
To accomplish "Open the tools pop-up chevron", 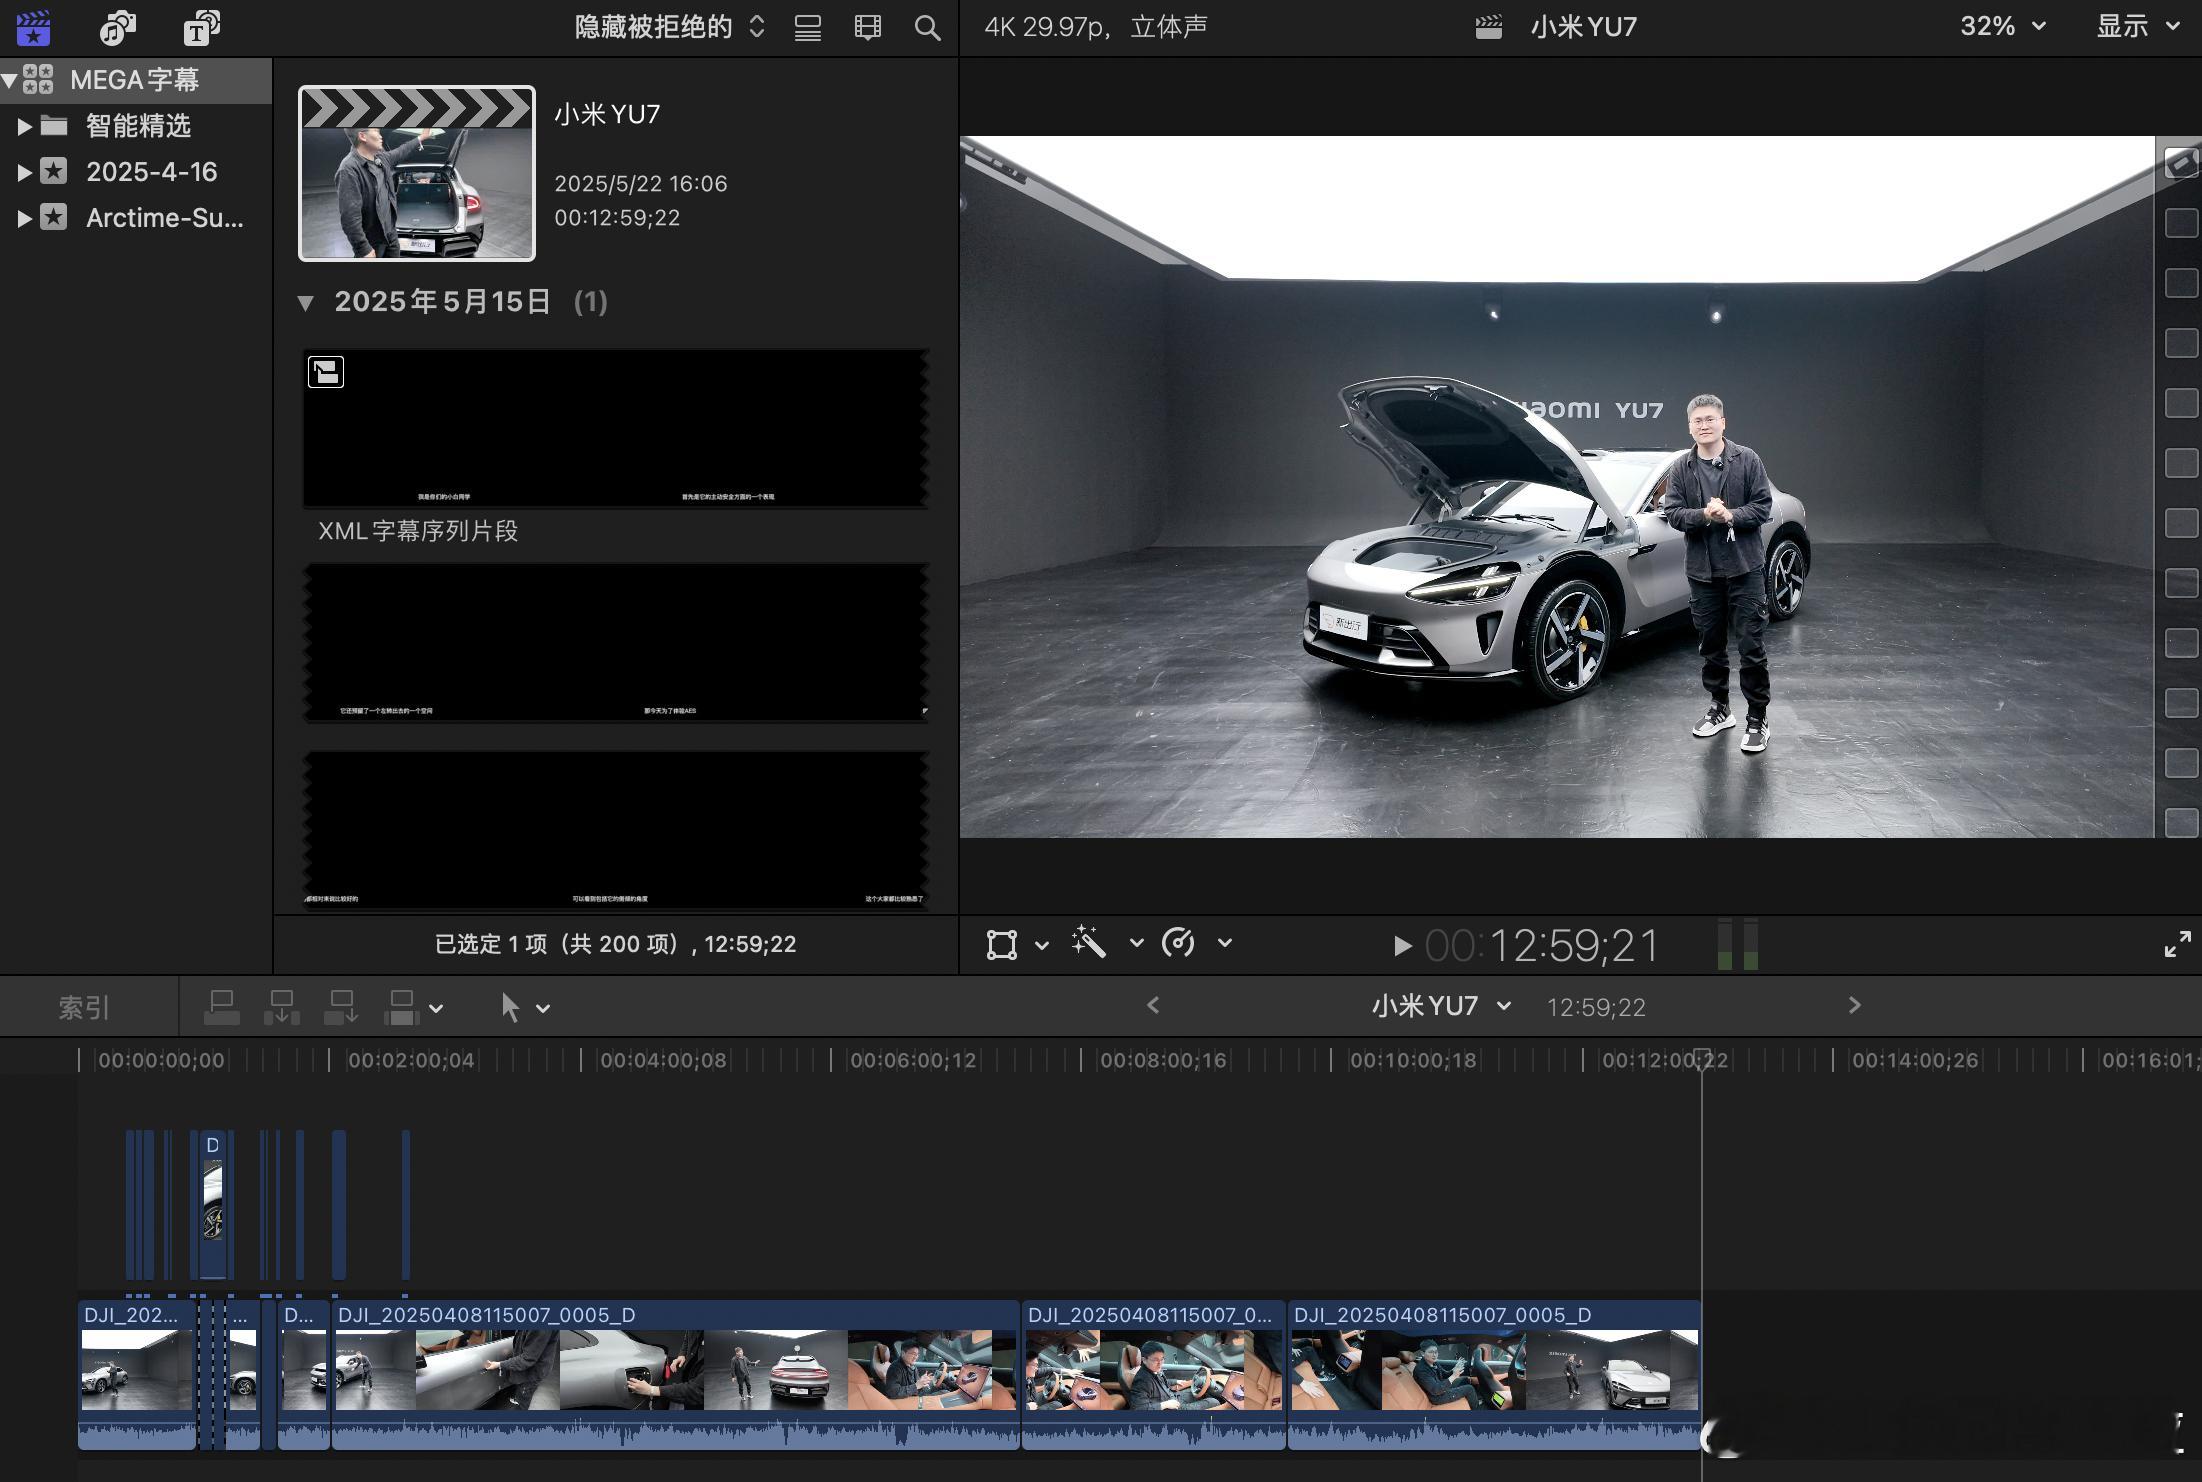I will [543, 1009].
